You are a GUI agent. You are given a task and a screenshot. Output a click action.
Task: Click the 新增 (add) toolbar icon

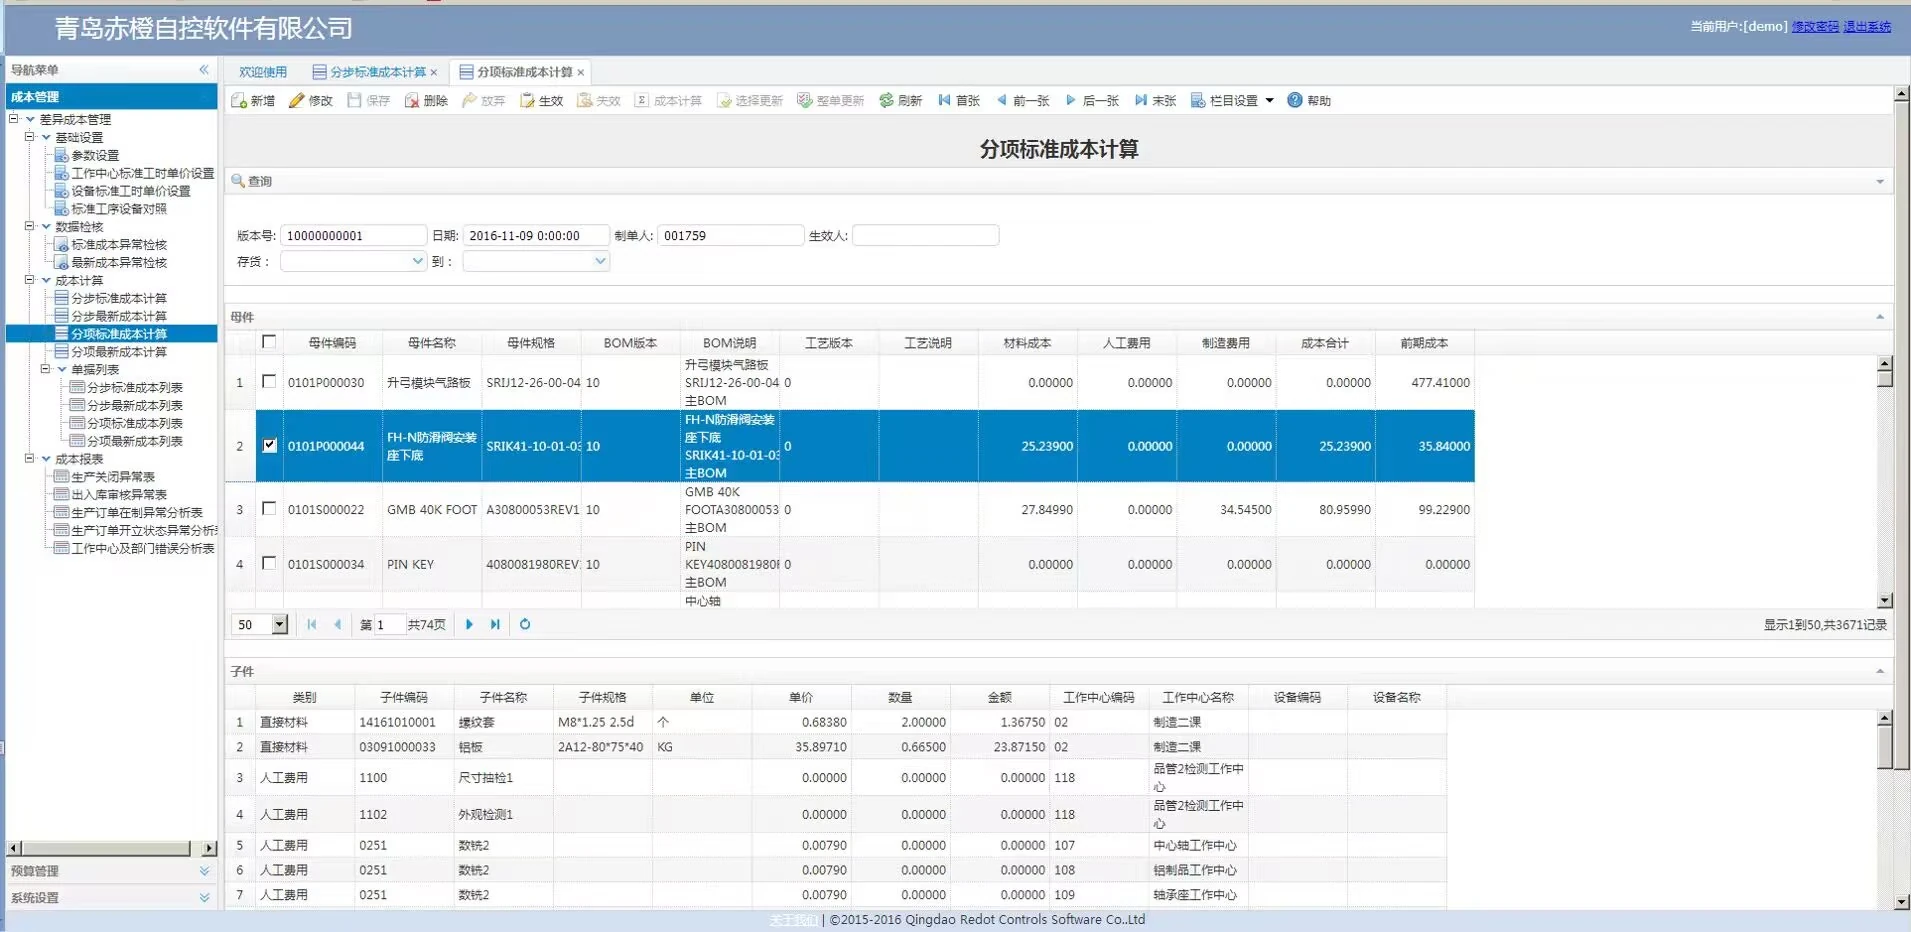point(239,100)
